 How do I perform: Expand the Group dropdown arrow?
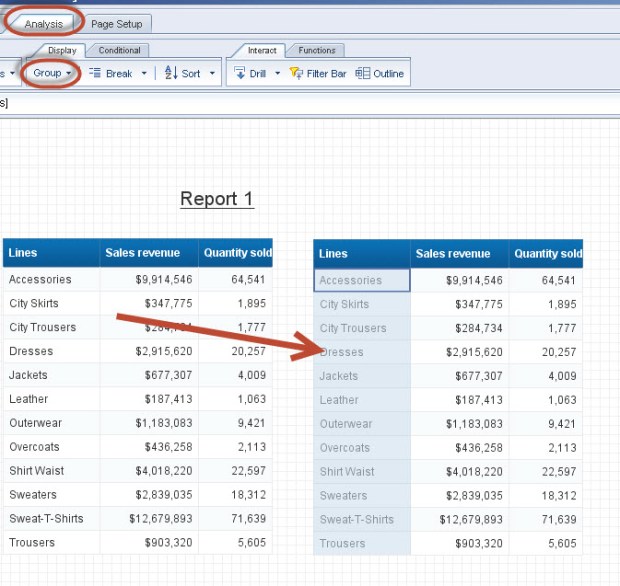(69, 73)
